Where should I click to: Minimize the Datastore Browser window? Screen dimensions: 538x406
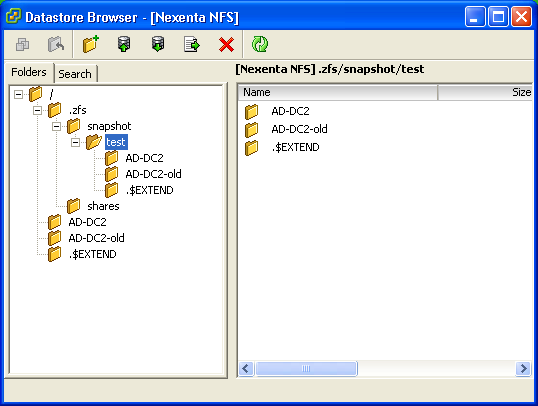[475, 16]
